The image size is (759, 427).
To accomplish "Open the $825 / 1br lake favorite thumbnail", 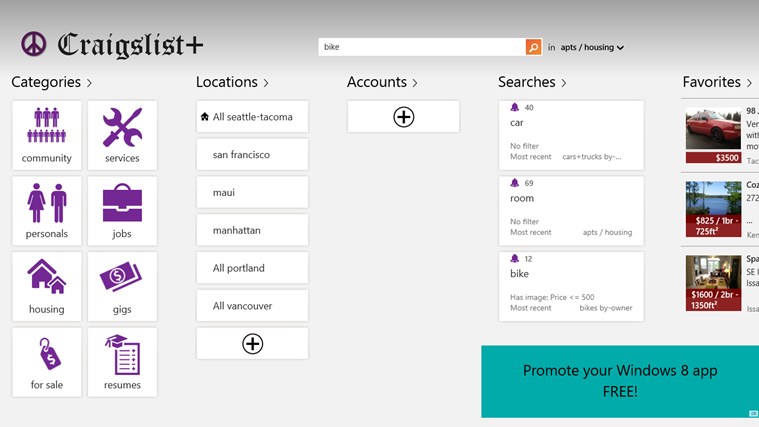I will click(x=713, y=209).
